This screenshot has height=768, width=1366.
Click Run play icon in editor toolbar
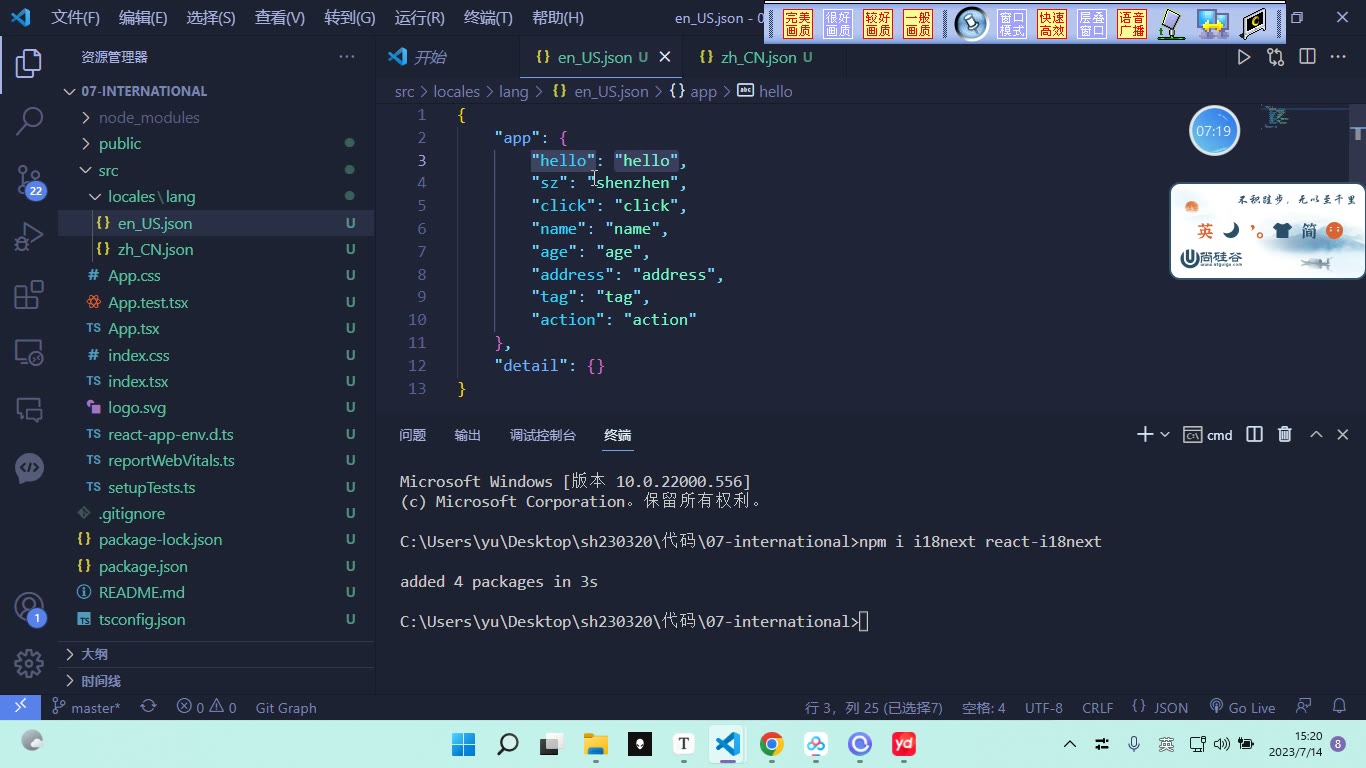click(1244, 57)
